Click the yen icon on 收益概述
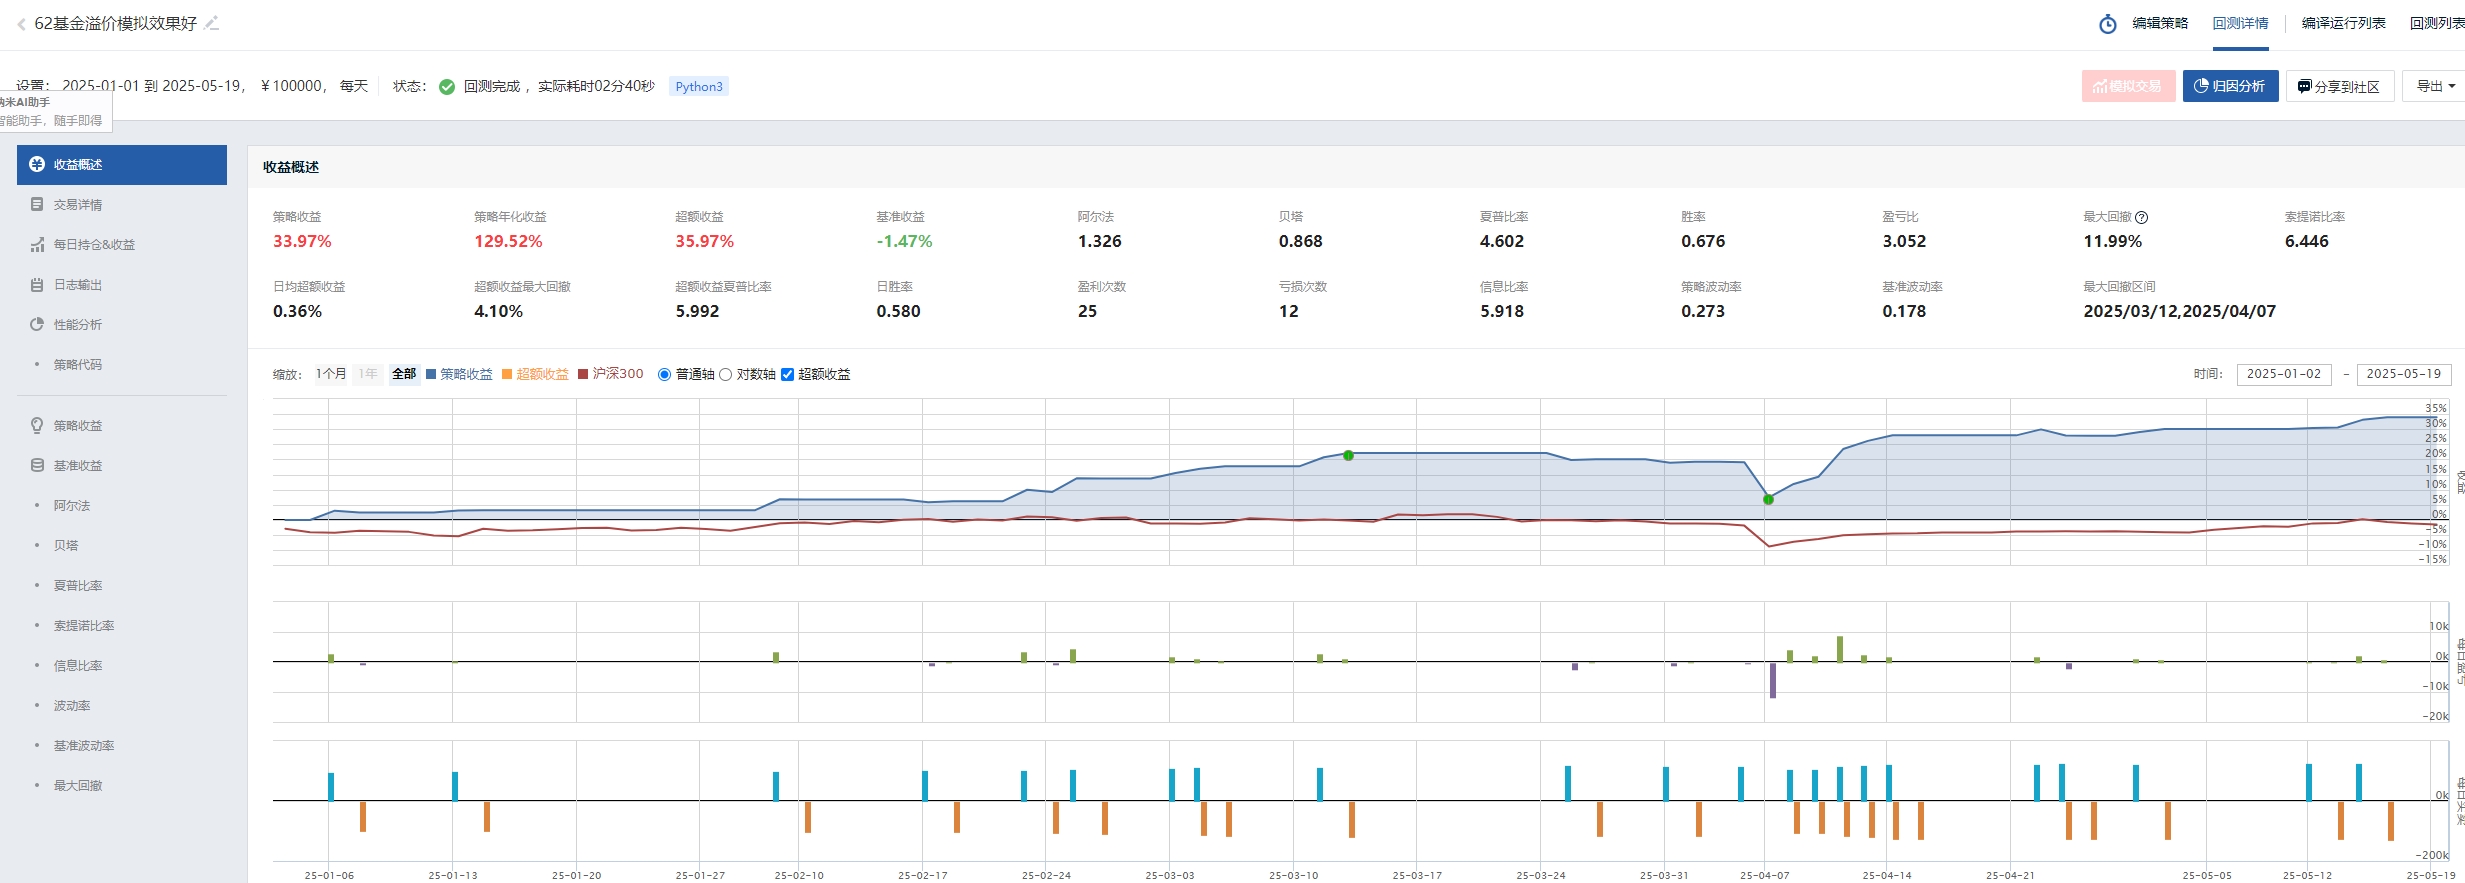Screen dimensions: 2465x883 37,165
